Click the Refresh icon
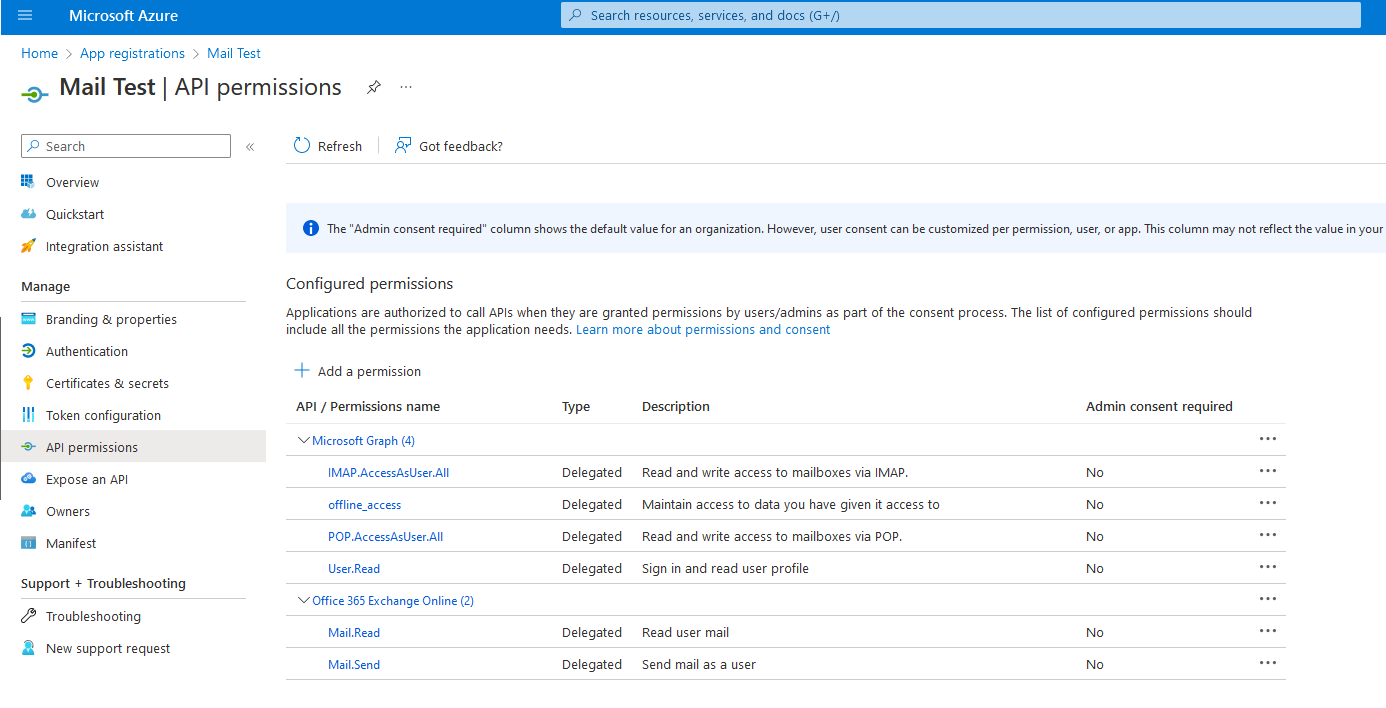The width and height of the screenshot is (1386, 708). coord(302,146)
